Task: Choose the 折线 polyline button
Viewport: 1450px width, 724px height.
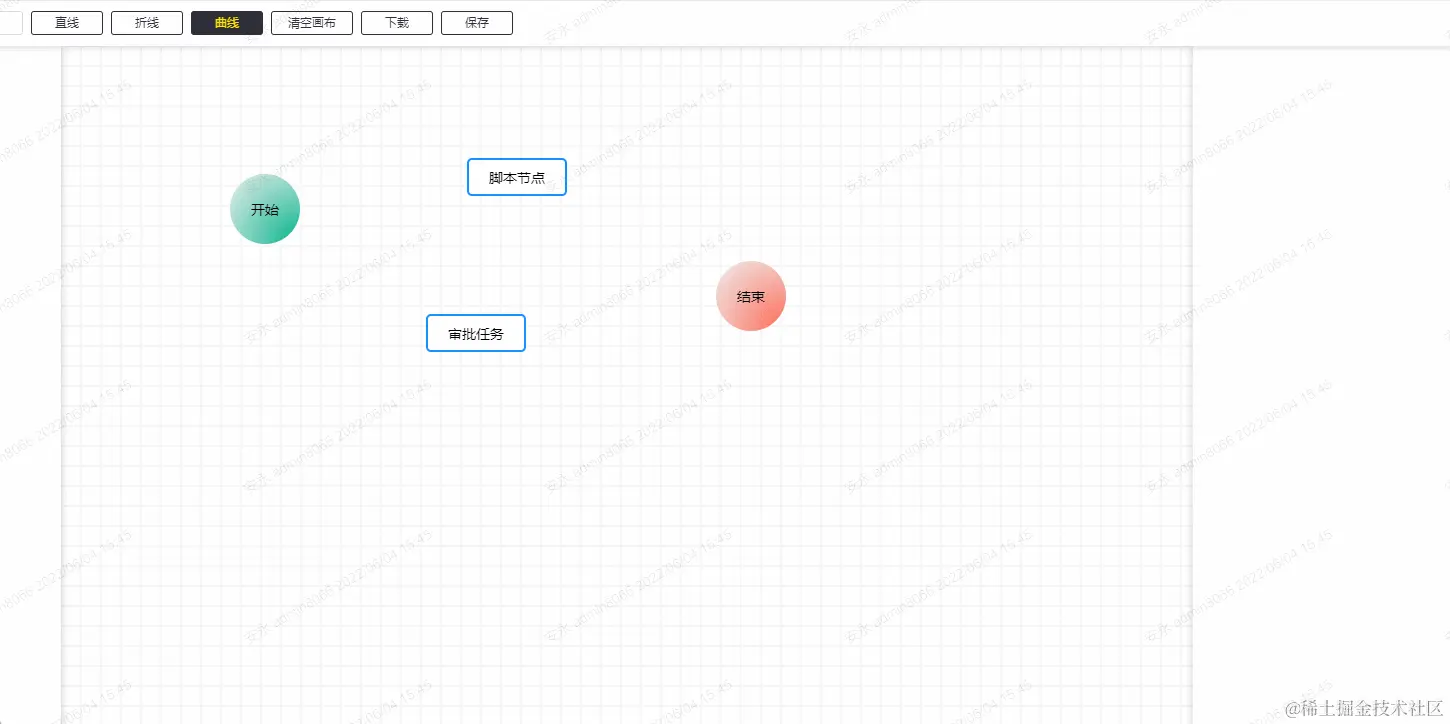Action: coord(147,23)
